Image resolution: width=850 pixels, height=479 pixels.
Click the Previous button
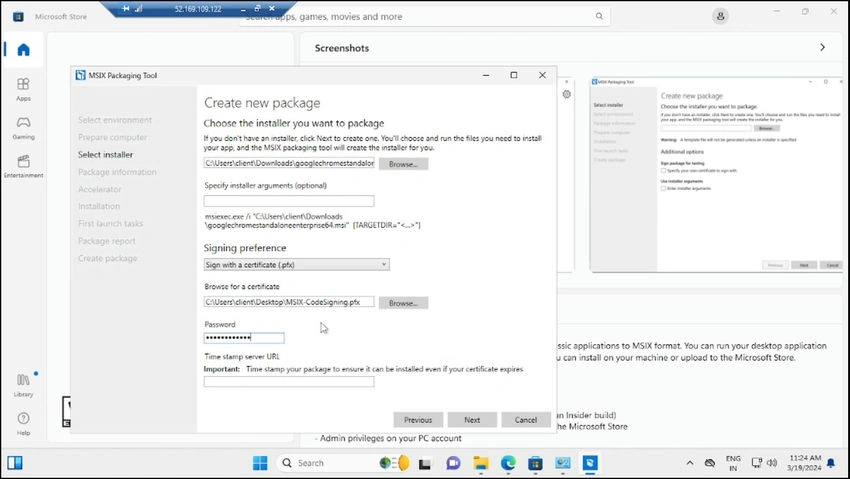(x=418, y=420)
